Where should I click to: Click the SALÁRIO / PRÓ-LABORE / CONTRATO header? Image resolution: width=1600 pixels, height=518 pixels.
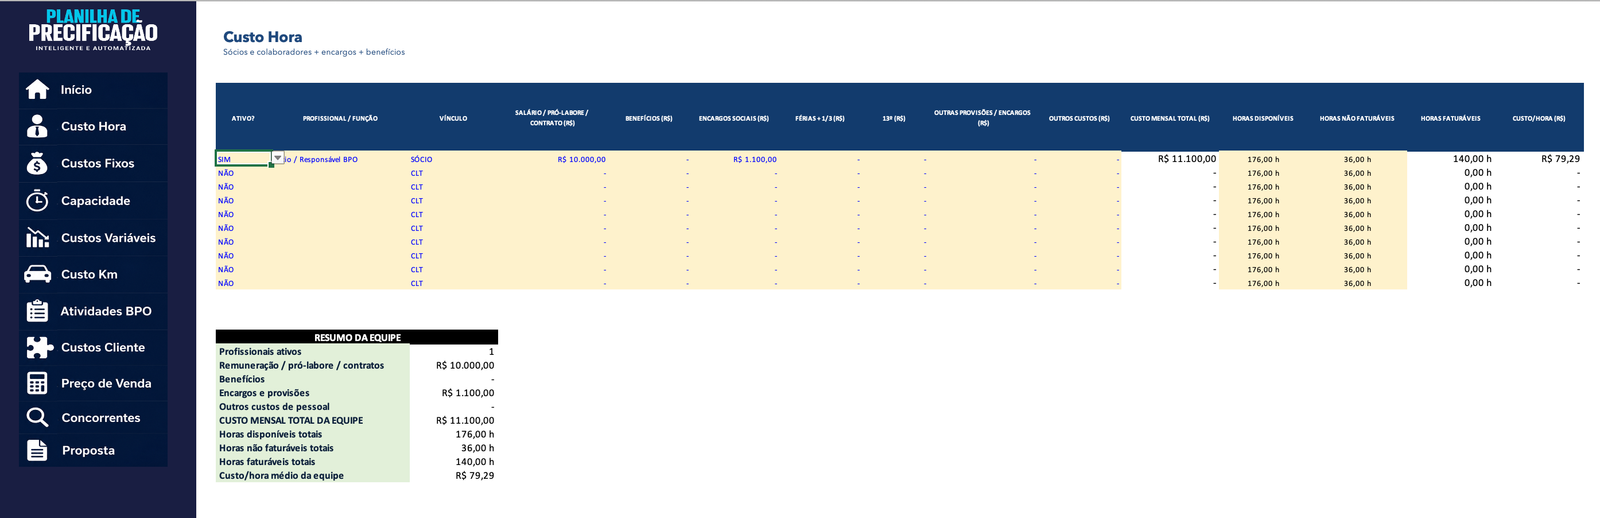[551, 118]
